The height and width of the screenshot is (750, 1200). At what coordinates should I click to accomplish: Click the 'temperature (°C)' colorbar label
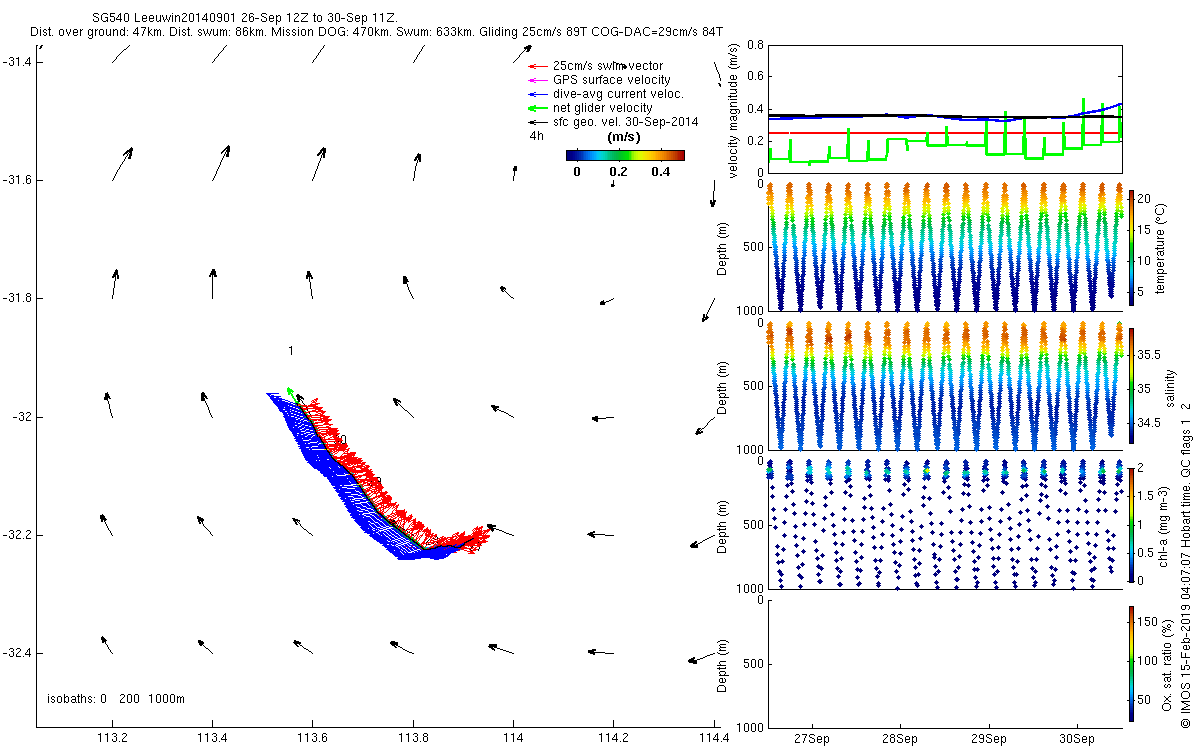[1163, 247]
